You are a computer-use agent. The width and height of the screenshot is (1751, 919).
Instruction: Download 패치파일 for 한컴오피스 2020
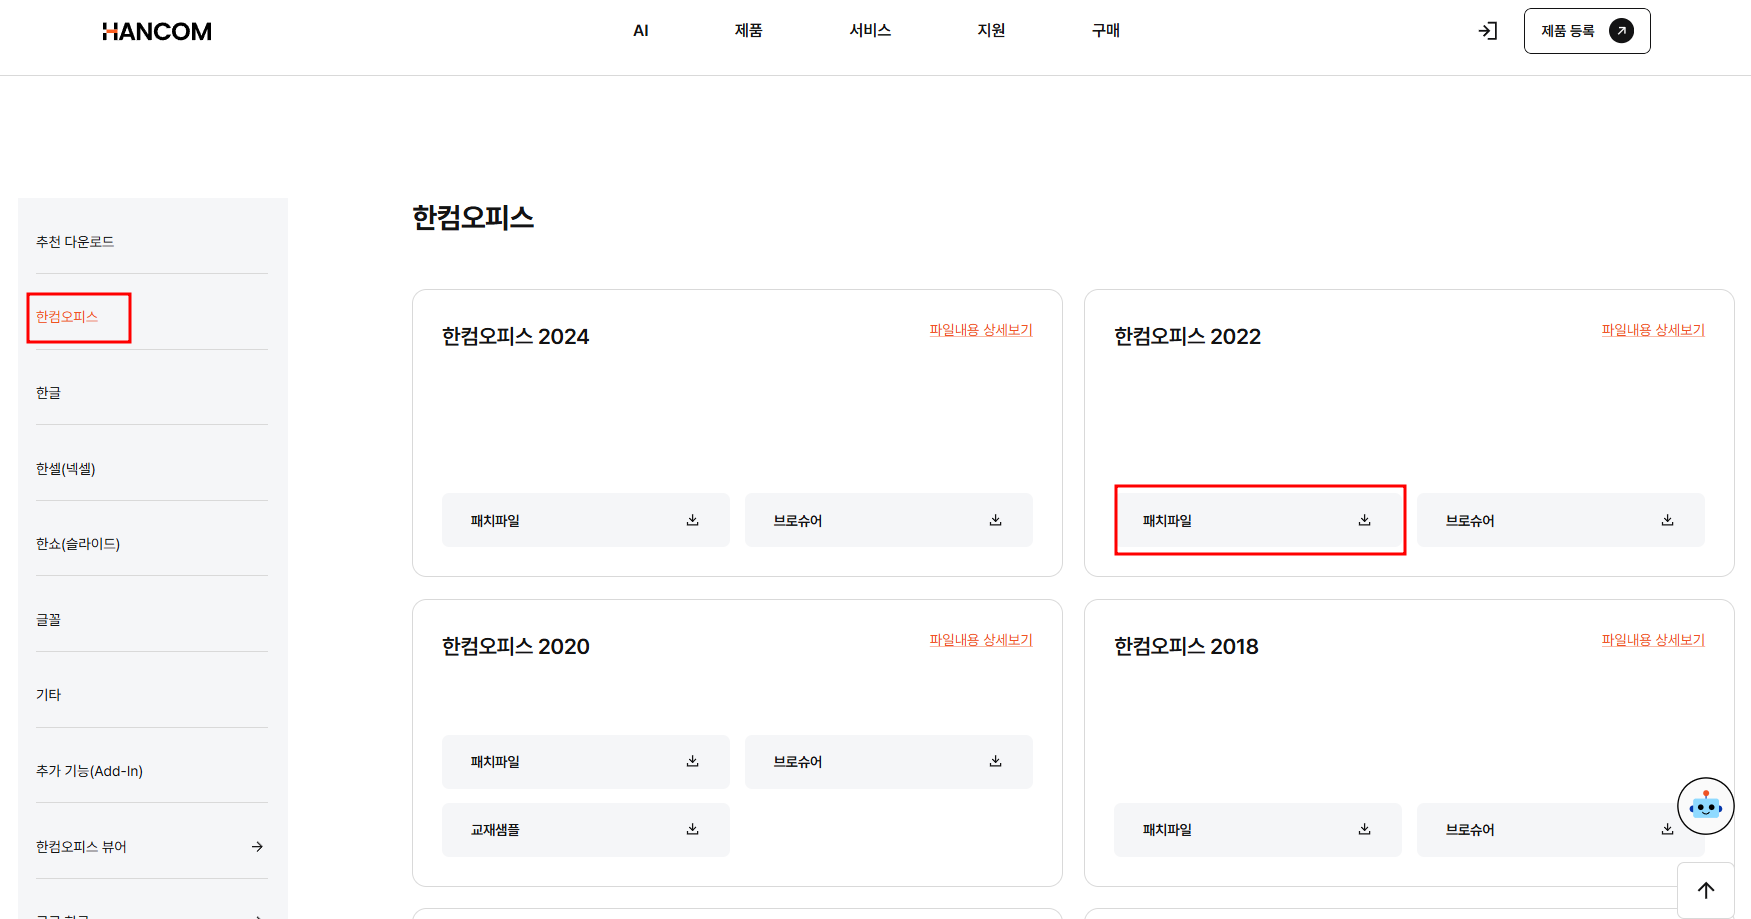586,762
